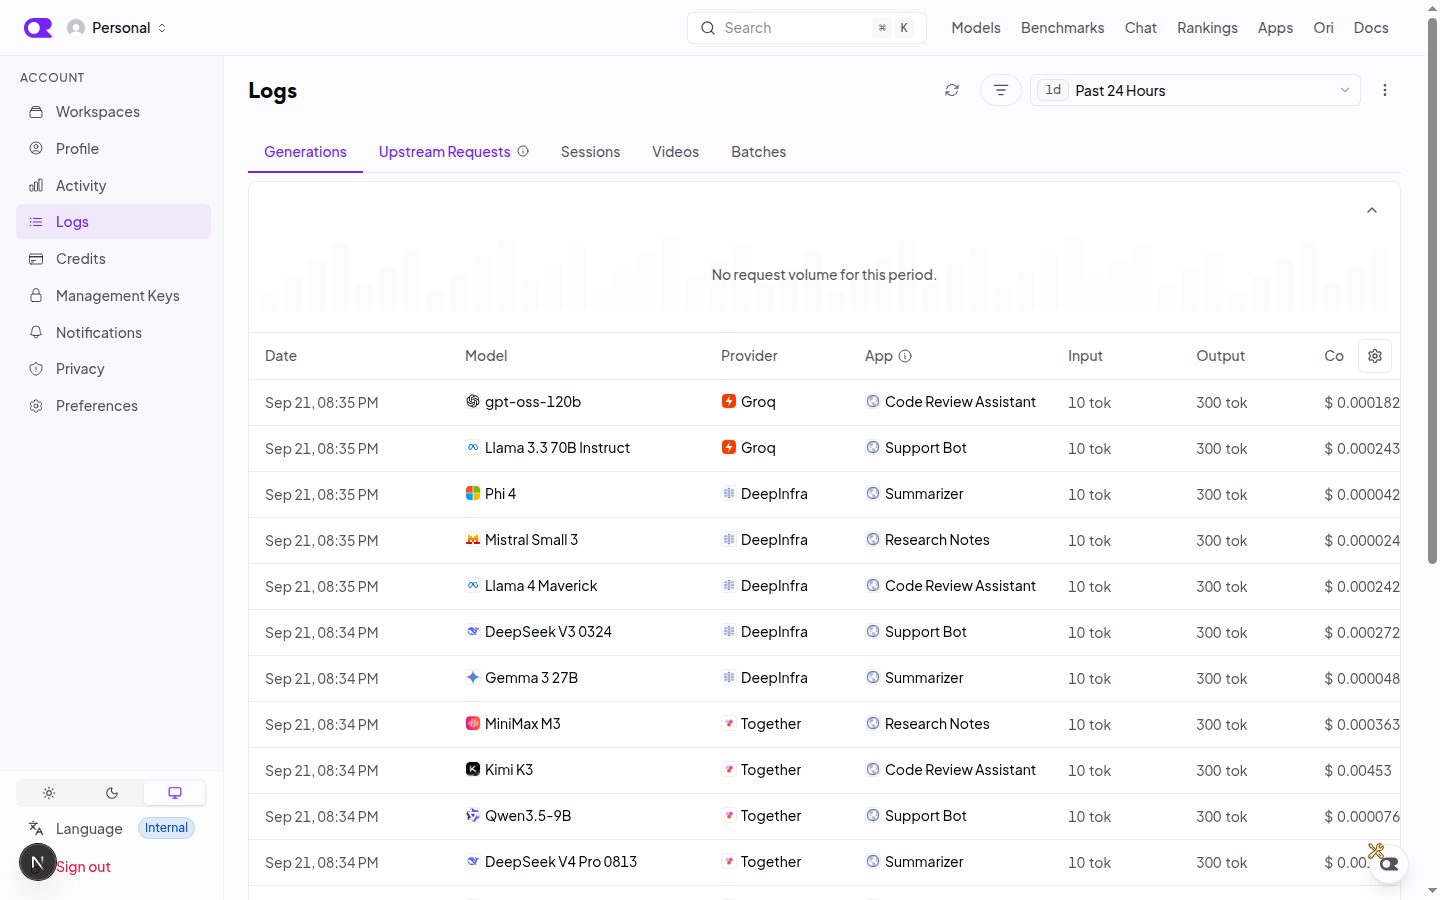Screen dimensions: 1440x900
Task: Click Llama 4 Maverick model name
Action: [x=541, y=586]
